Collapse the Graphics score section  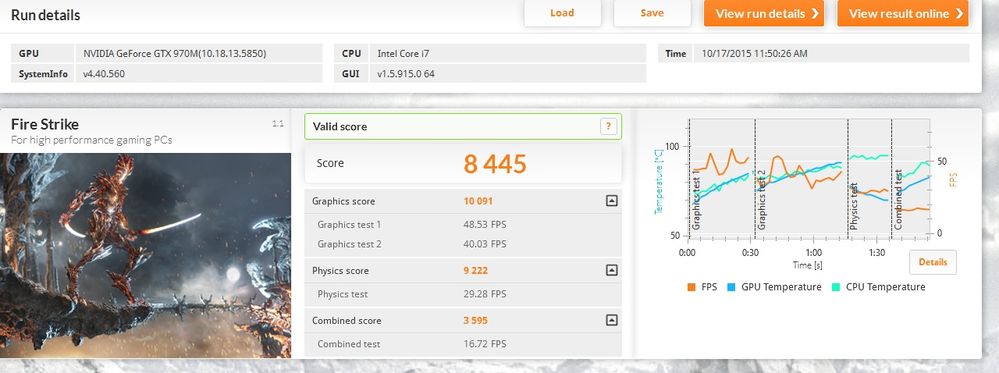612,201
